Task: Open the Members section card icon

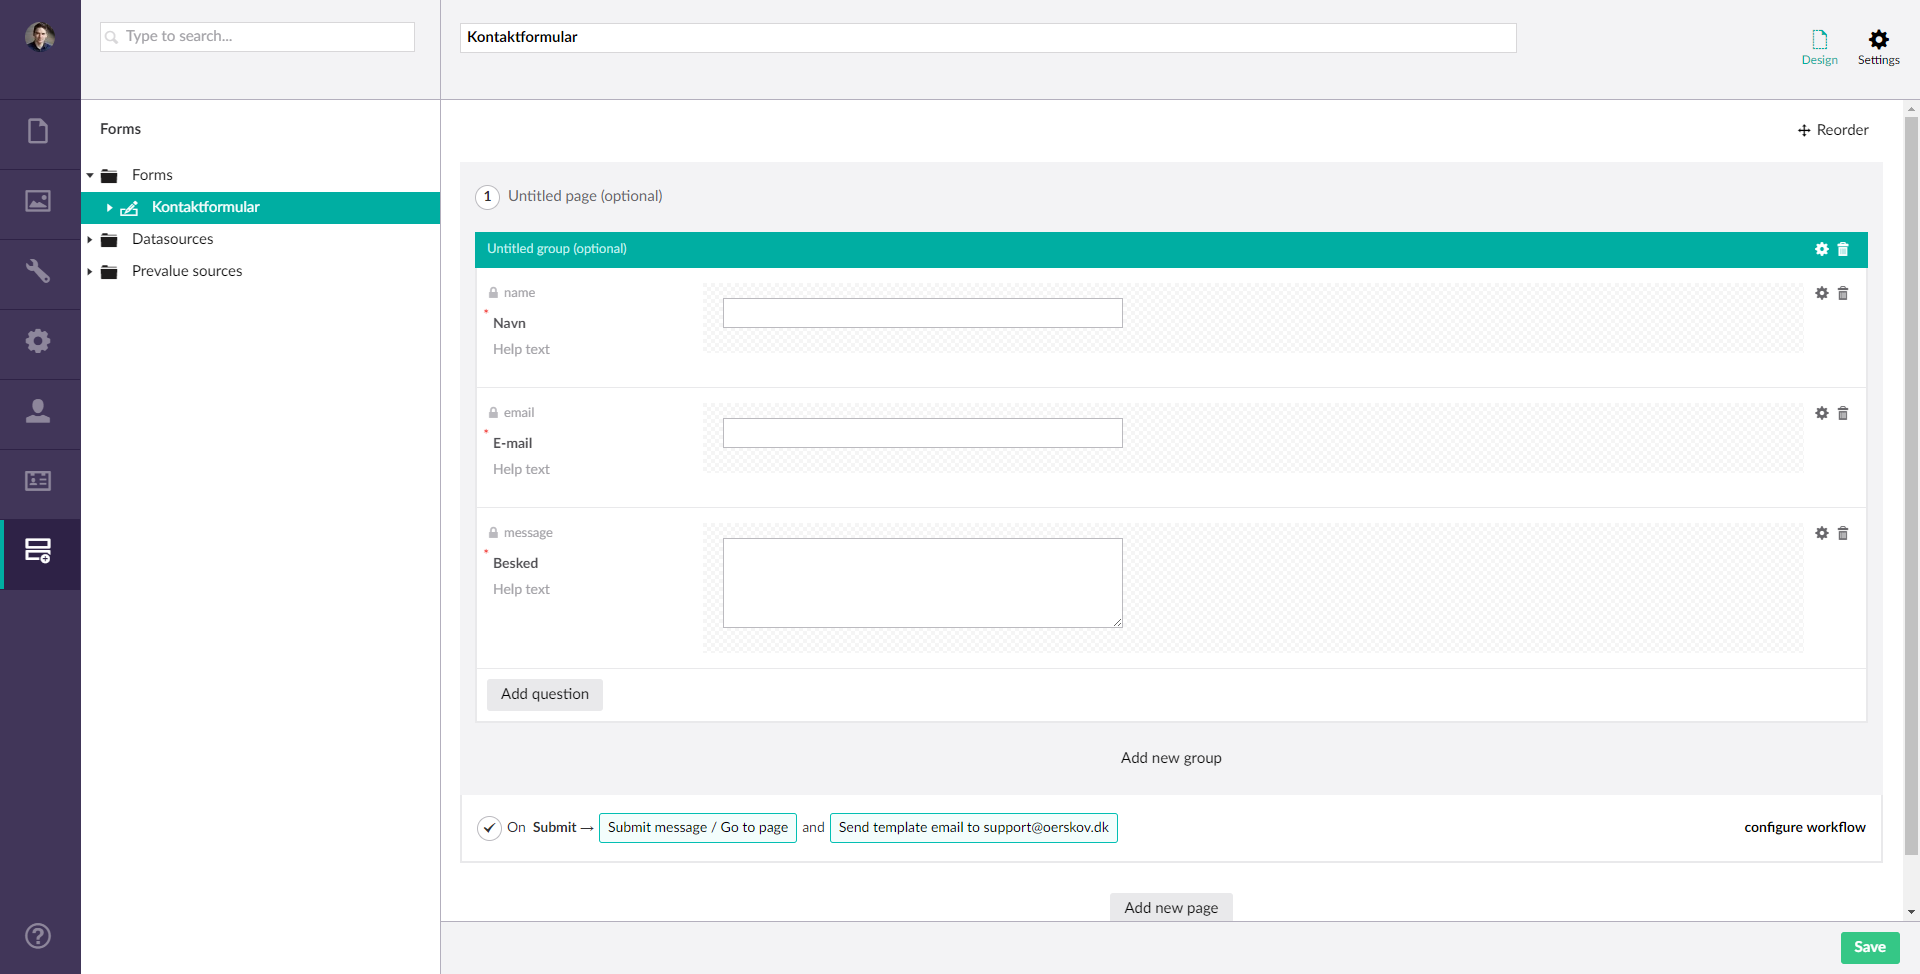Action: pos(39,483)
